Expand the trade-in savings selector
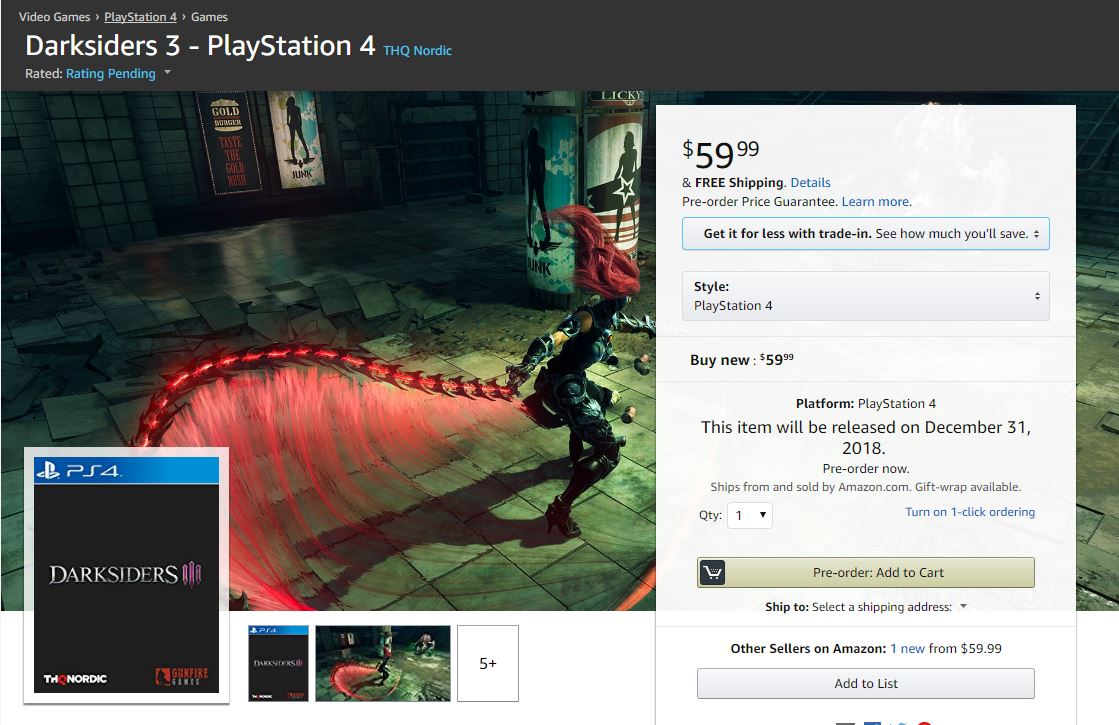 tap(865, 234)
